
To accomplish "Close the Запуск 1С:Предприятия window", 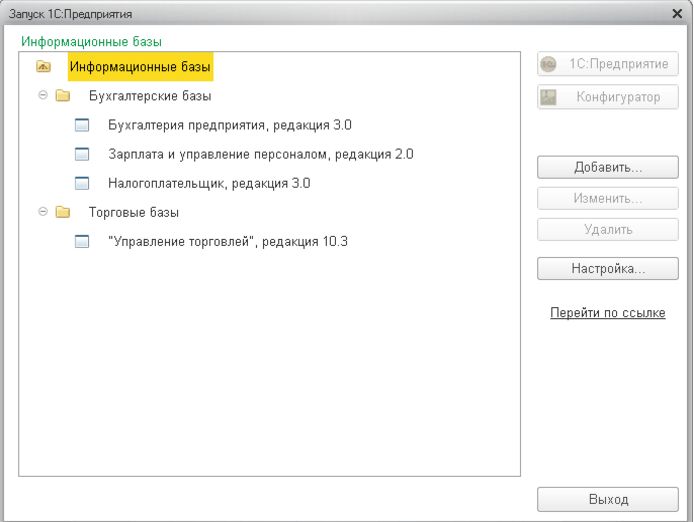I will click(677, 14).
